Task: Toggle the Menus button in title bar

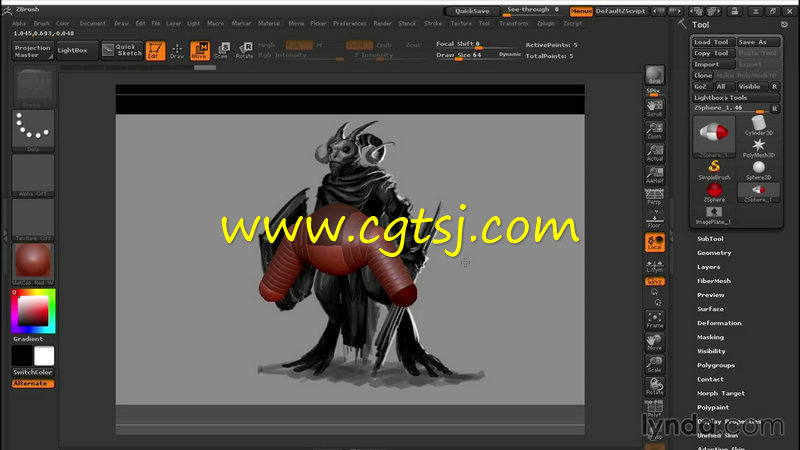Action: tap(581, 11)
